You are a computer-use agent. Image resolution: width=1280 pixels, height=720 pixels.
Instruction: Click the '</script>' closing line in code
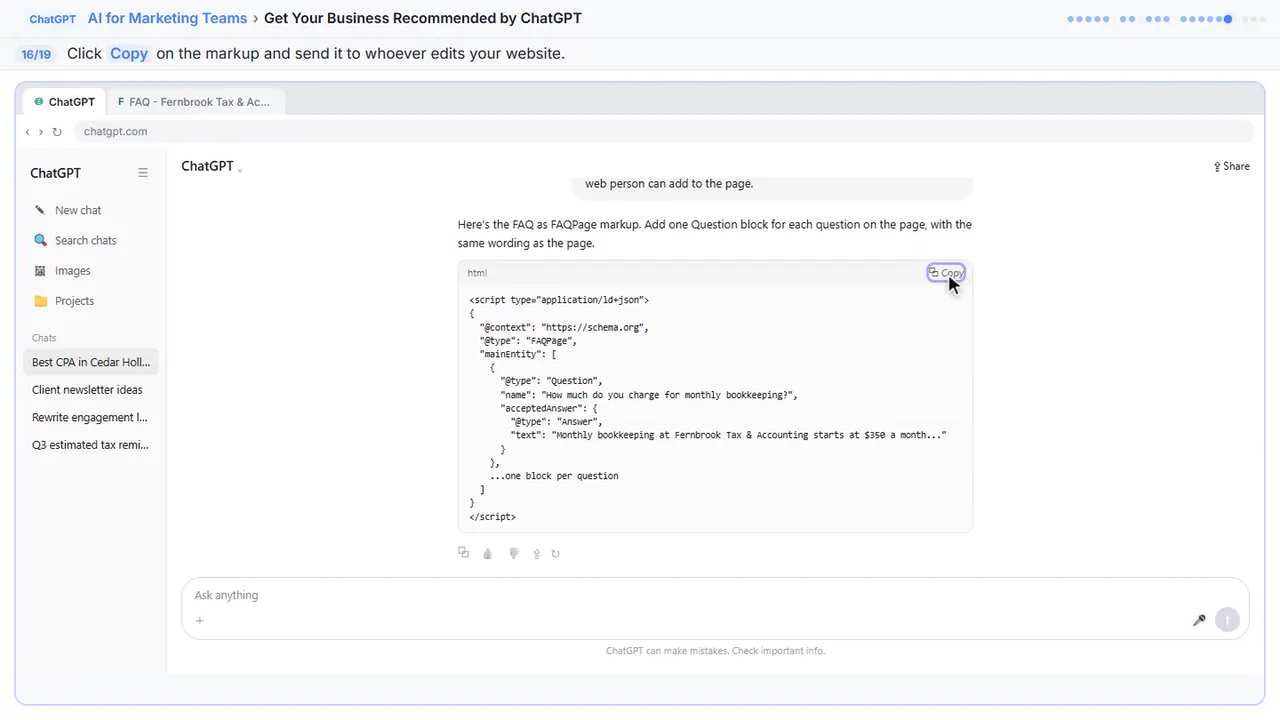click(x=492, y=517)
